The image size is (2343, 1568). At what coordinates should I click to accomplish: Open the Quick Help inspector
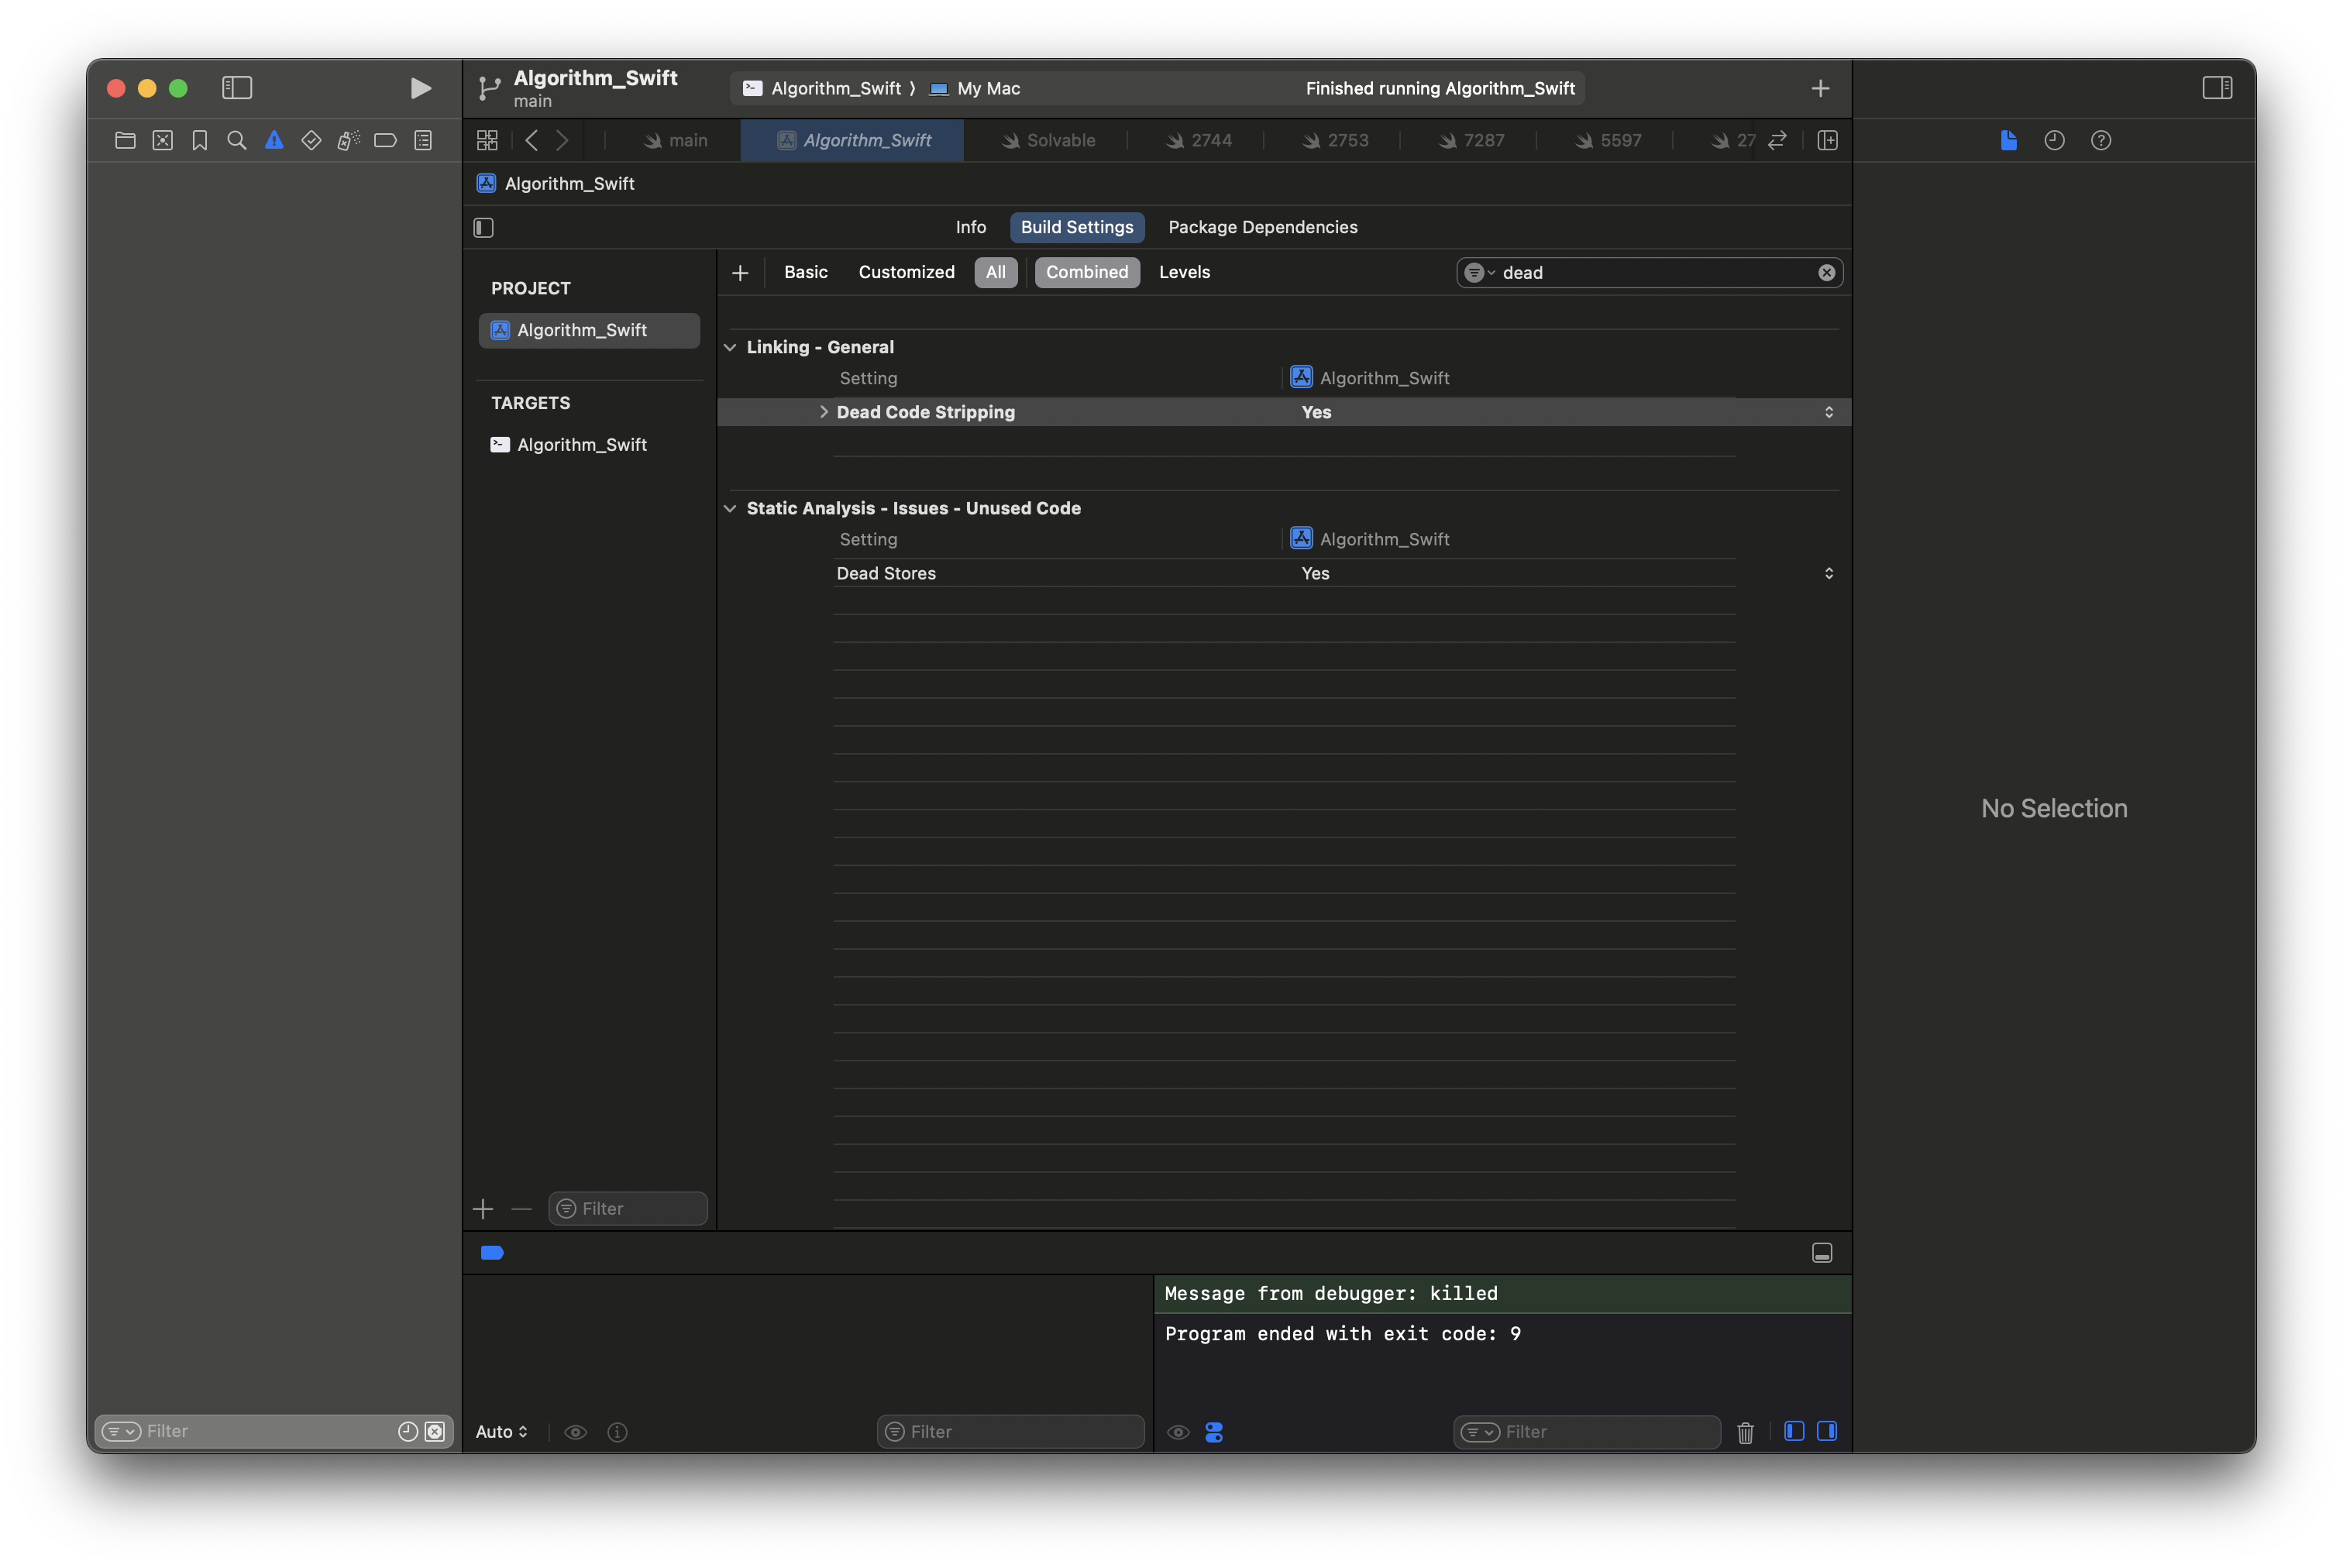pyautogui.click(x=2101, y=141)
